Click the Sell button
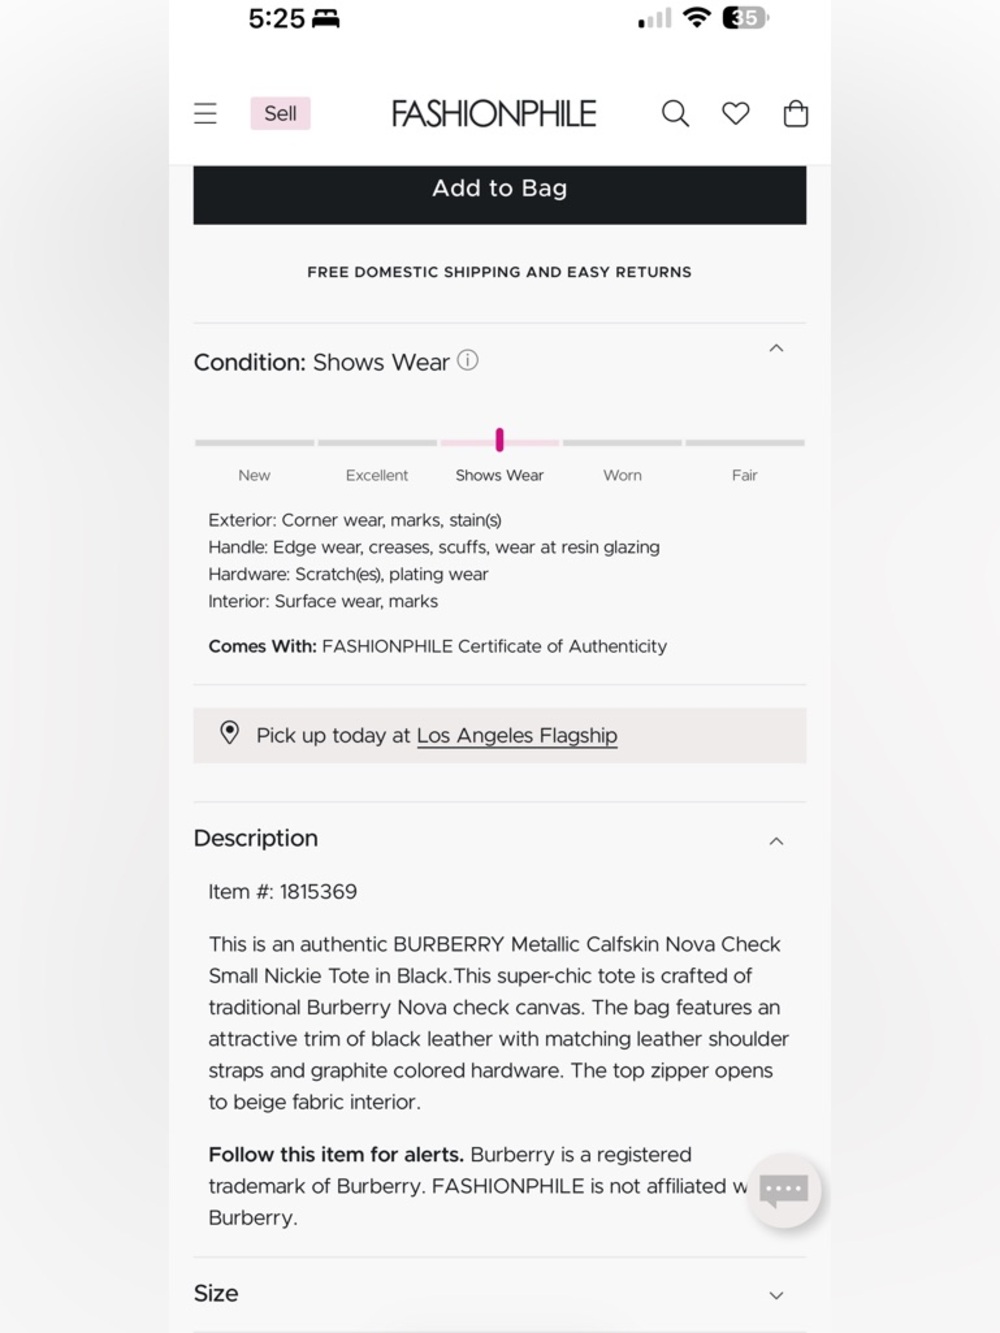Image resolution: width=1000 pixels, height=1333 pixels. [280, 114]
